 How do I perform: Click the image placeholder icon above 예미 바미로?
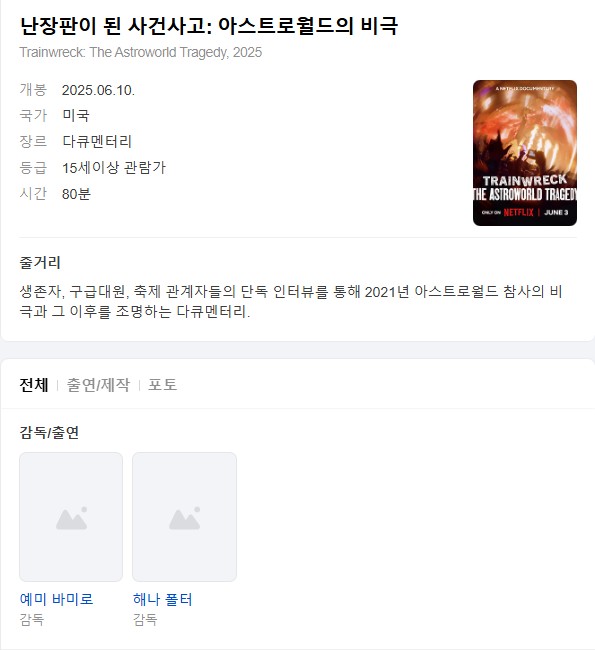point(71,517)
